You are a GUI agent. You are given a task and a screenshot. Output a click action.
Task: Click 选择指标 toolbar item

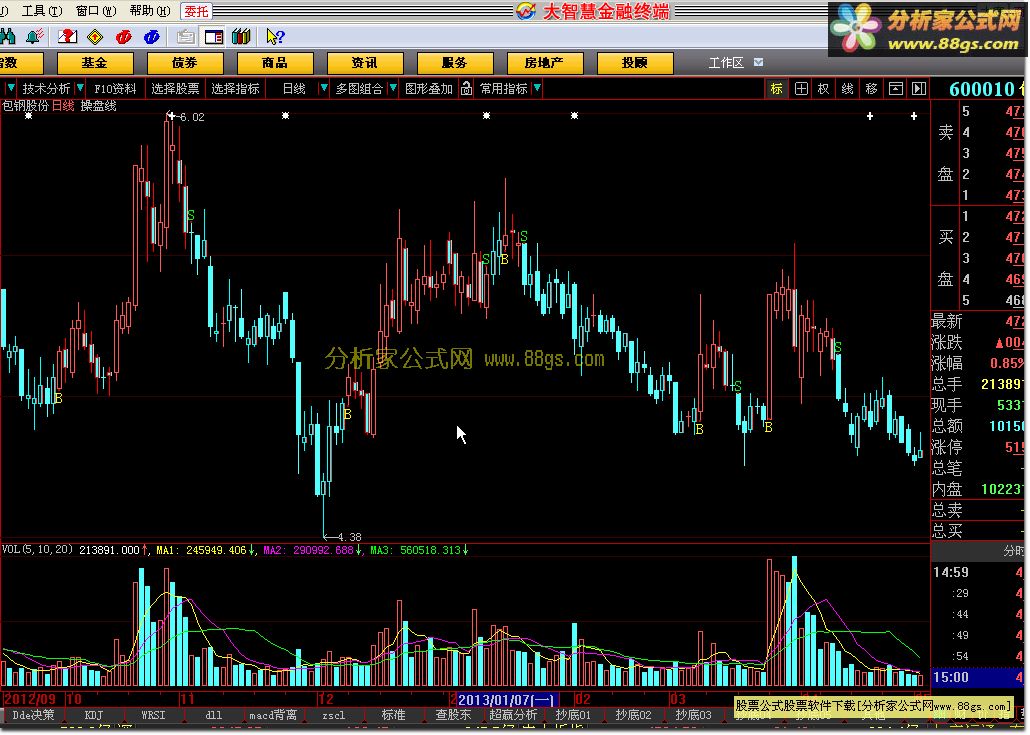point(235,88)
